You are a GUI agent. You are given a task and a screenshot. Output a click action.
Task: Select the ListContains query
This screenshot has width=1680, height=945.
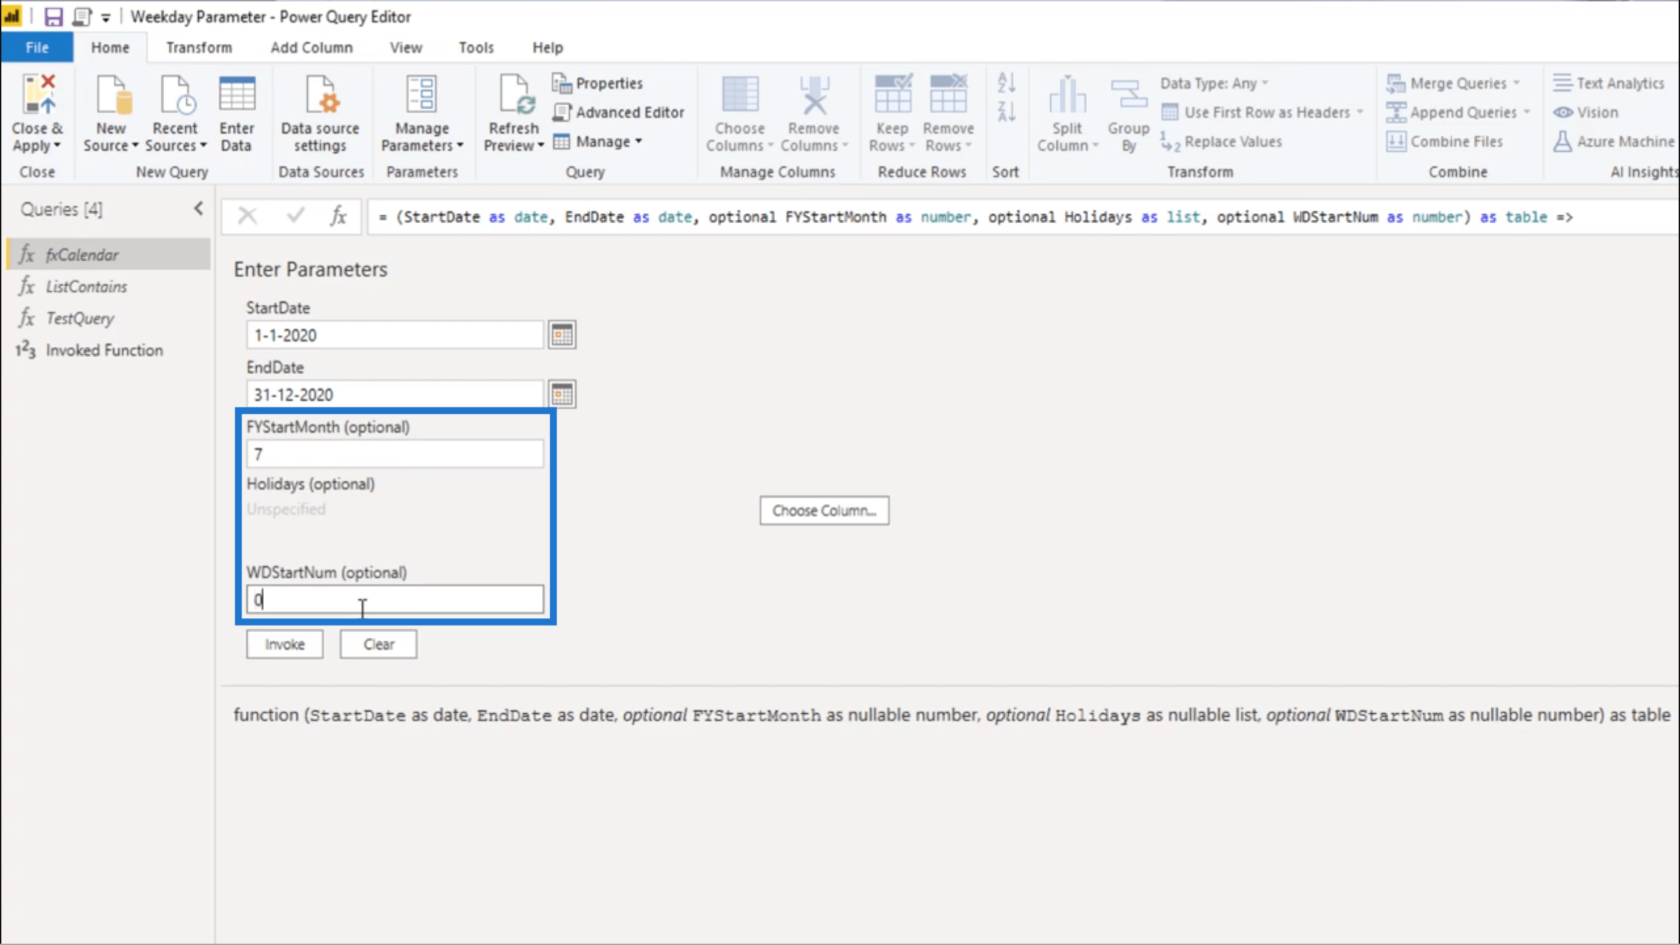[x=107, y=286]
